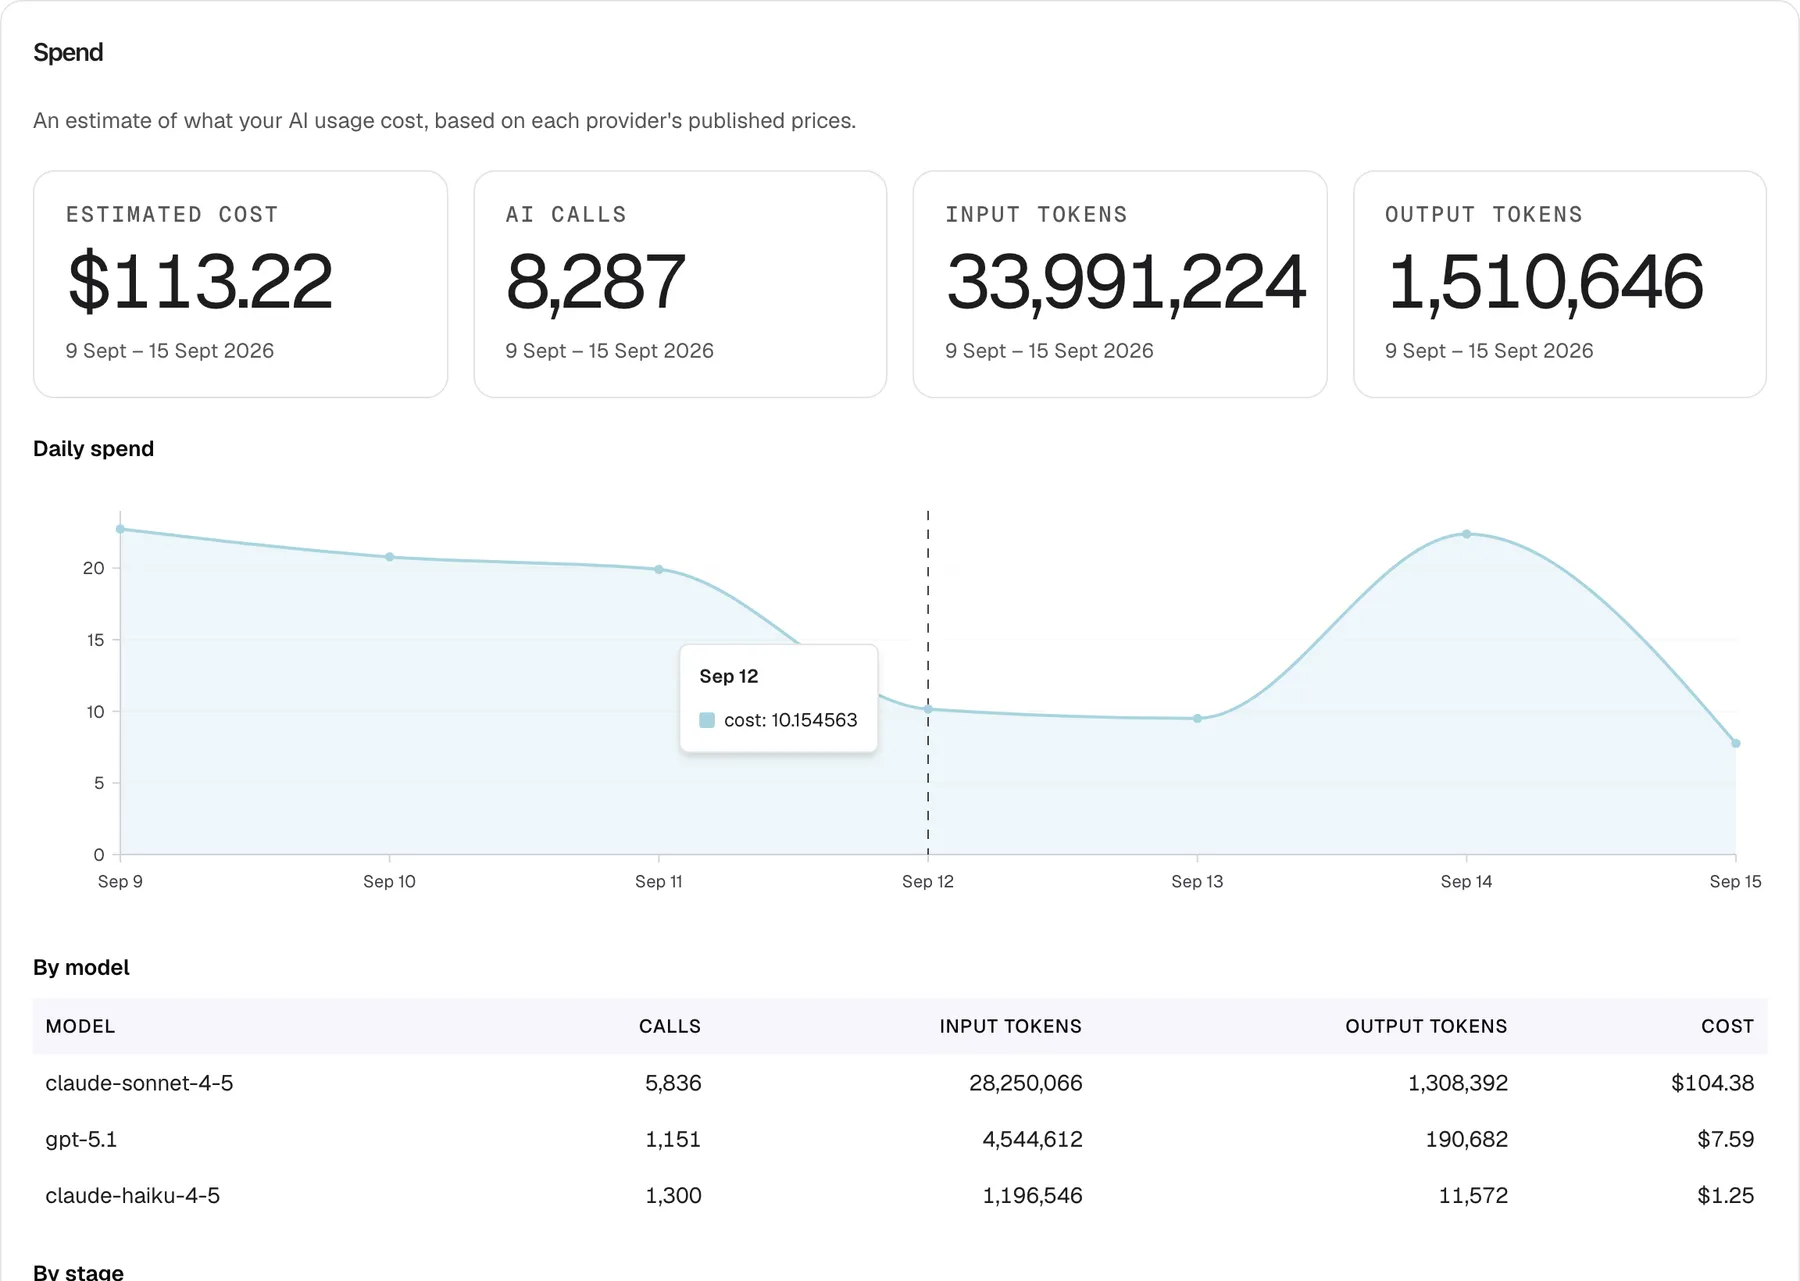The width and height of the screenshot is (1800, 1281).
Task: Click the 1,300 calls cell for haiku
Action: 673,1195
